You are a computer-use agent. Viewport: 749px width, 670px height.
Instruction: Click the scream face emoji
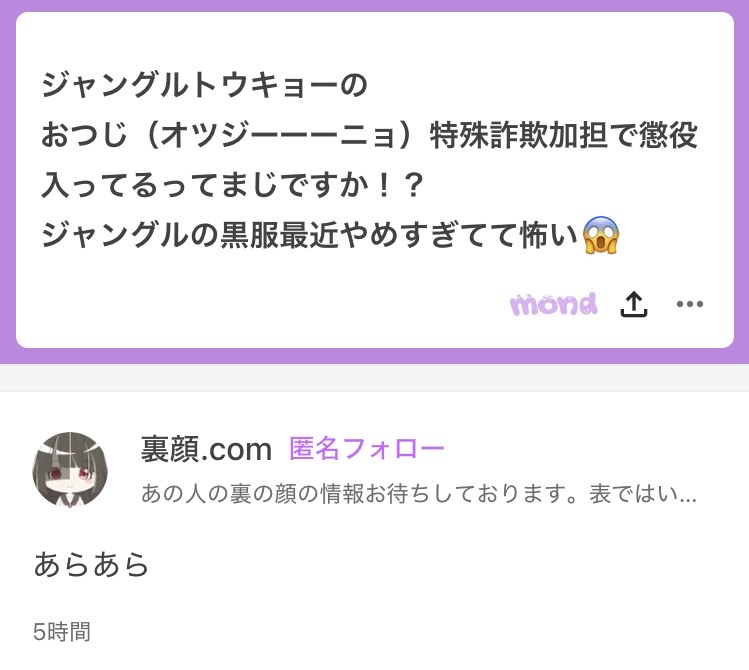point(601,235)
